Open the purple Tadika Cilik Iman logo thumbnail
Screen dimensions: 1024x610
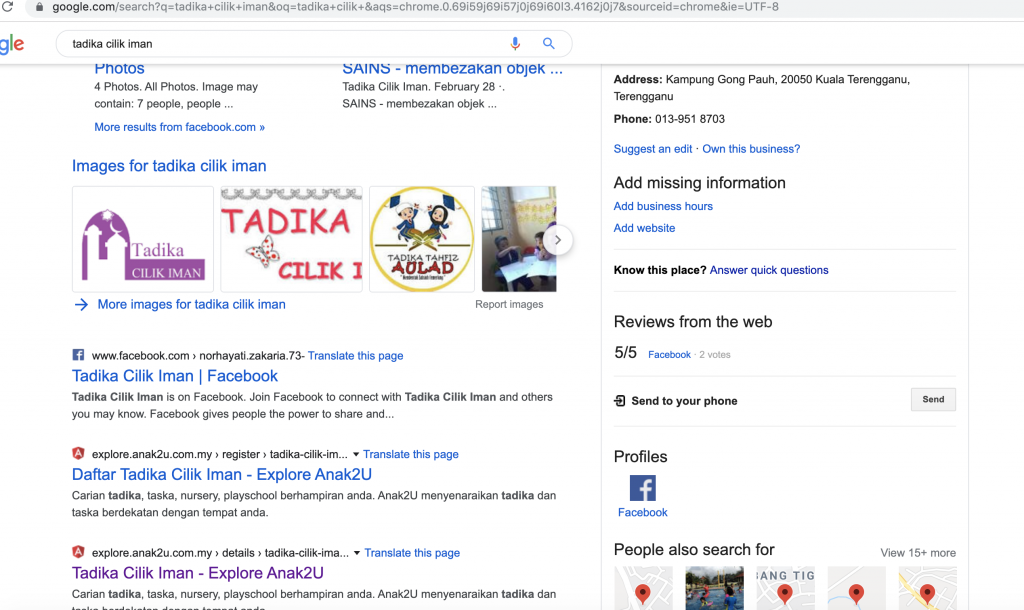143,239
